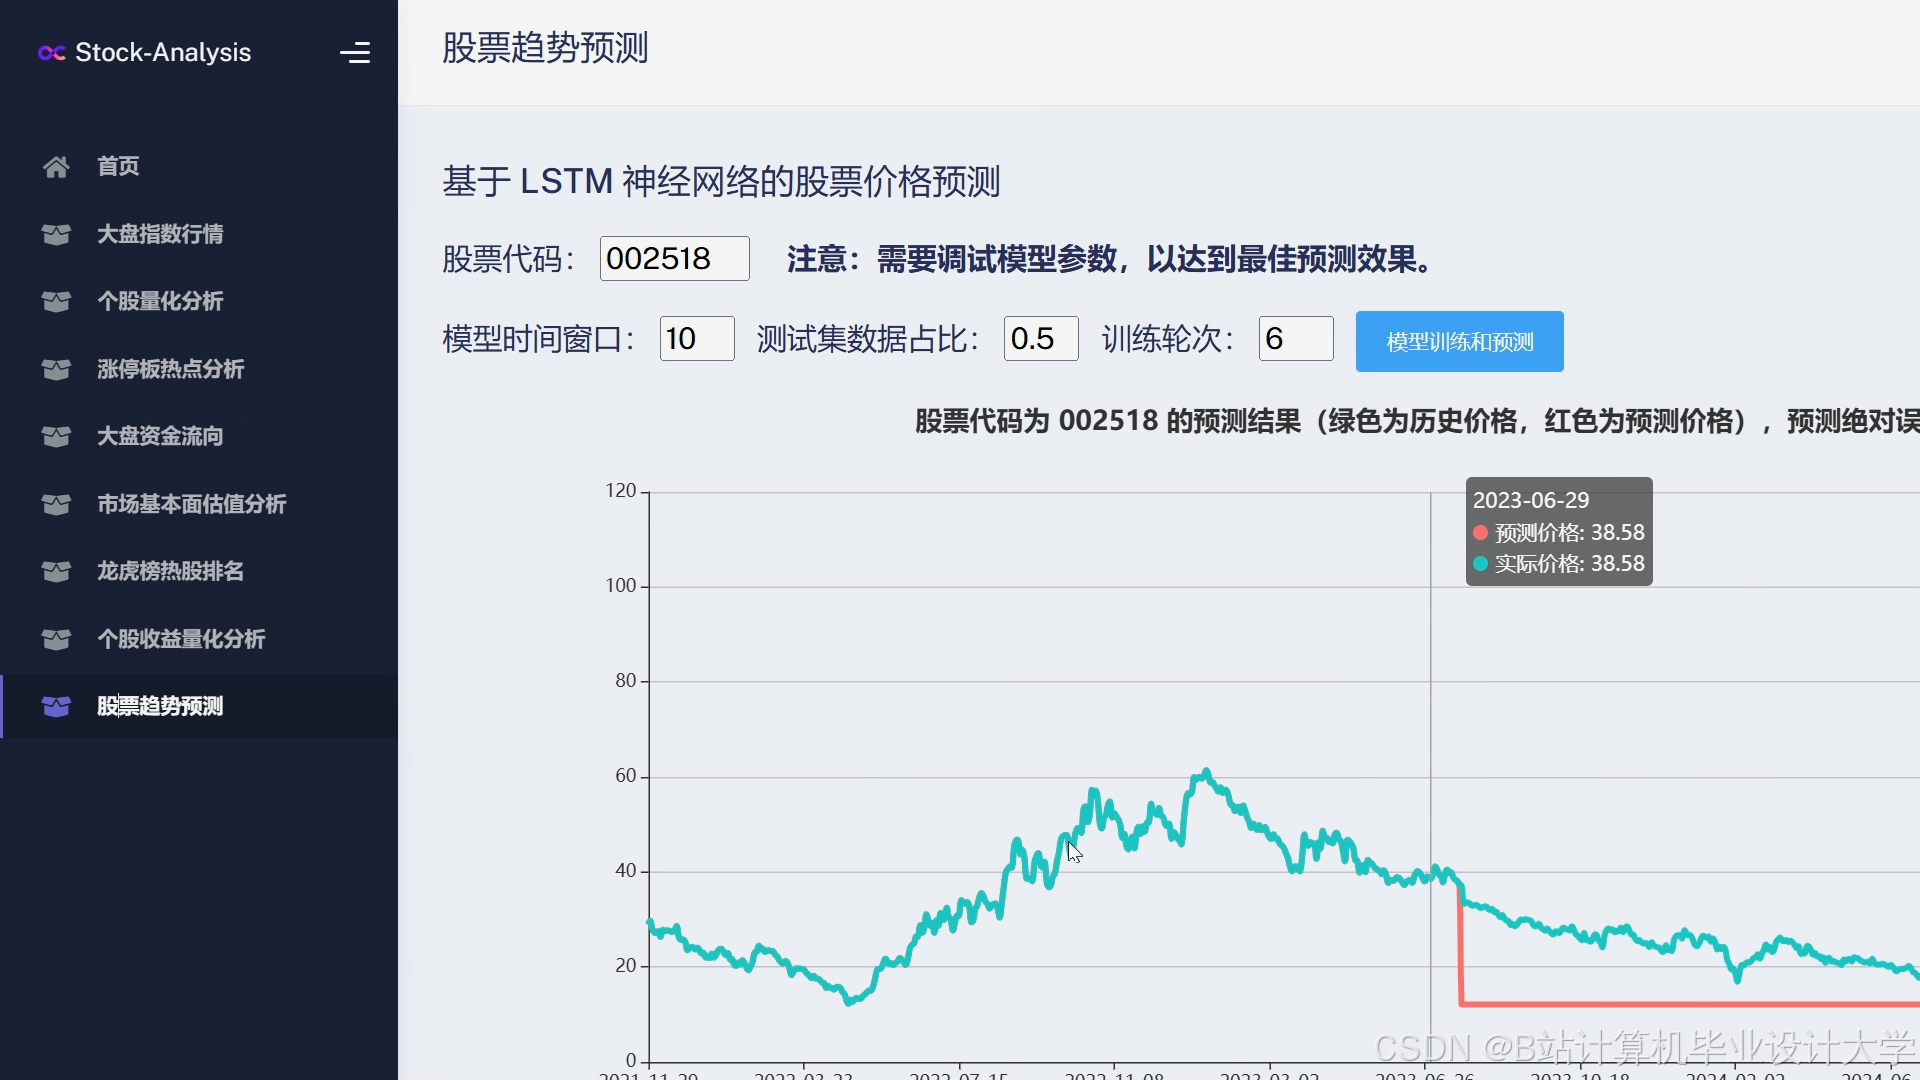
Task: Click the box icon next to 龙虎榜热股排名
Action: (56, 571)
